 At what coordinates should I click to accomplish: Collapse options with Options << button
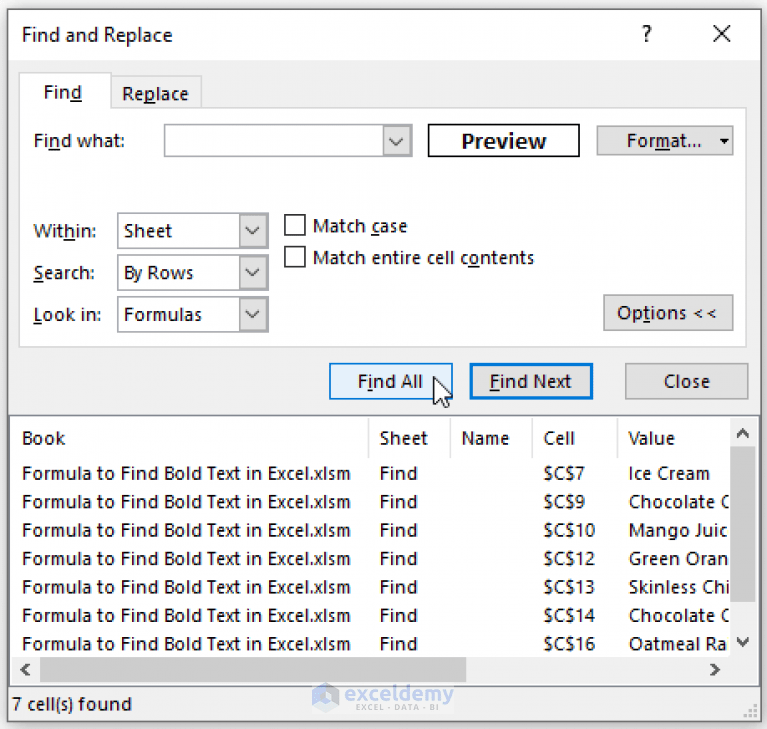[x=668, y=313]
